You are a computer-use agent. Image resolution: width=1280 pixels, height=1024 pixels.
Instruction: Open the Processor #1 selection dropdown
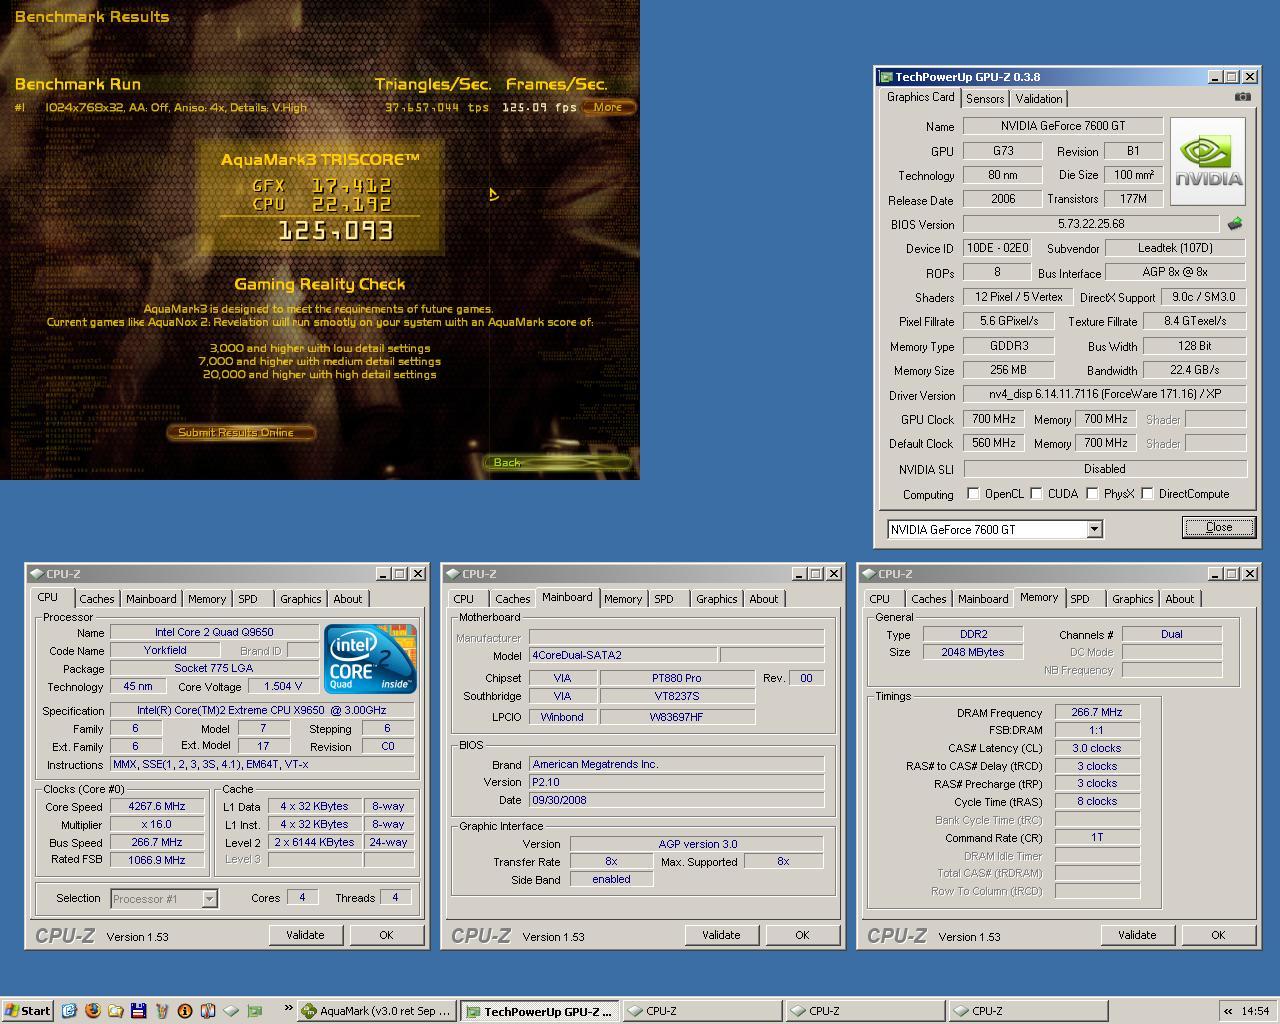209,898
